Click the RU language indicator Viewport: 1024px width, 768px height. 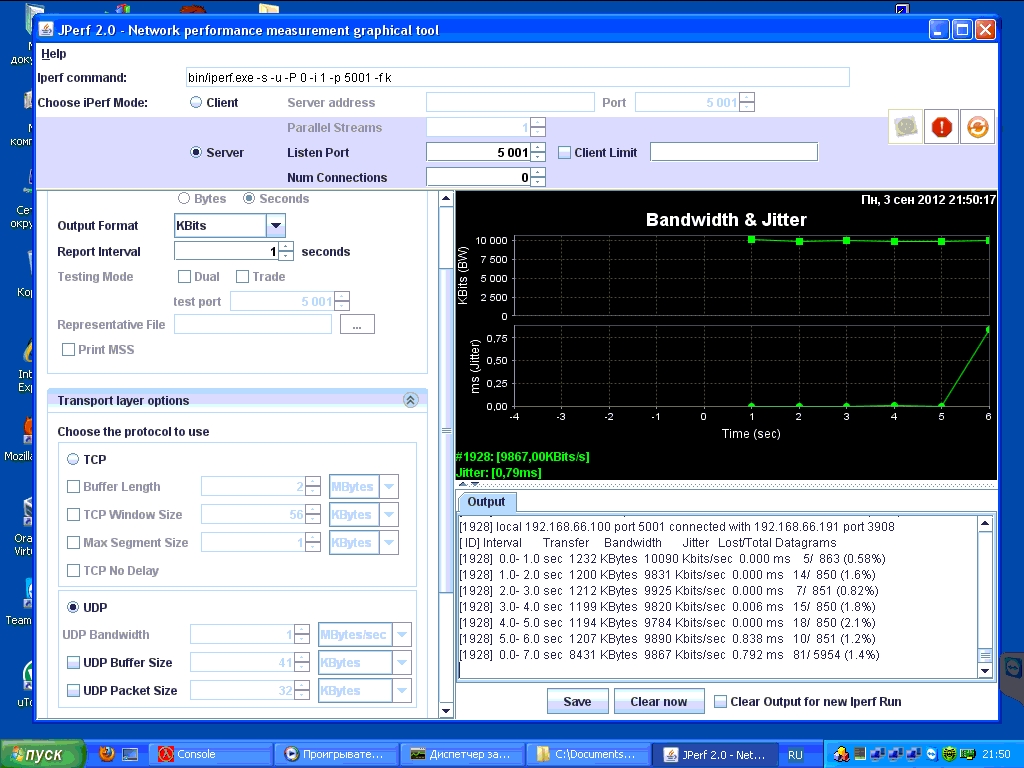click(x=795, y=755)
